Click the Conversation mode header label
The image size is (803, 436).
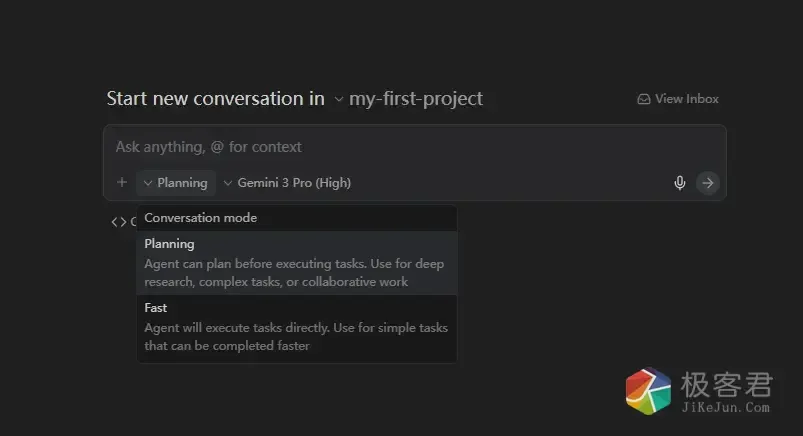pos(200,218)
